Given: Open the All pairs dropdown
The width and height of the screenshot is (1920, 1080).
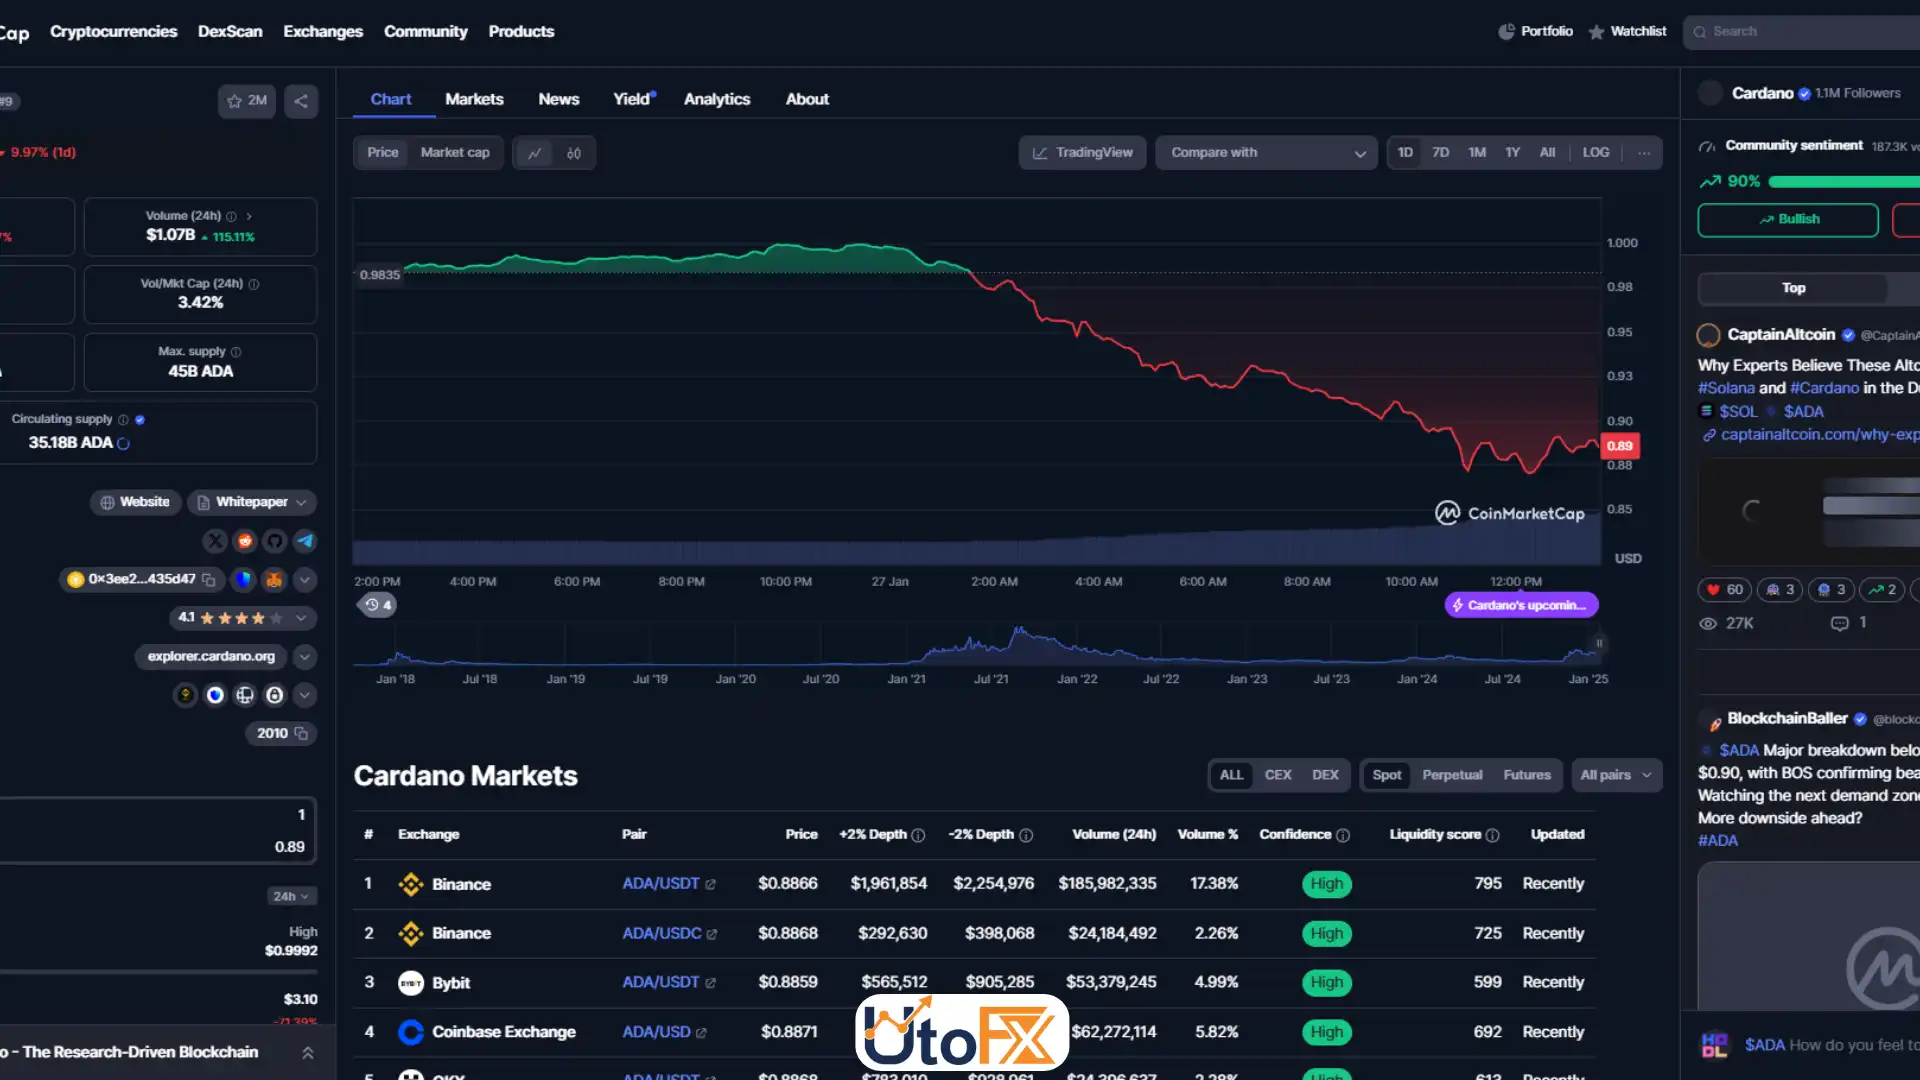Looking at the screenshot, I should point(1616,775).
